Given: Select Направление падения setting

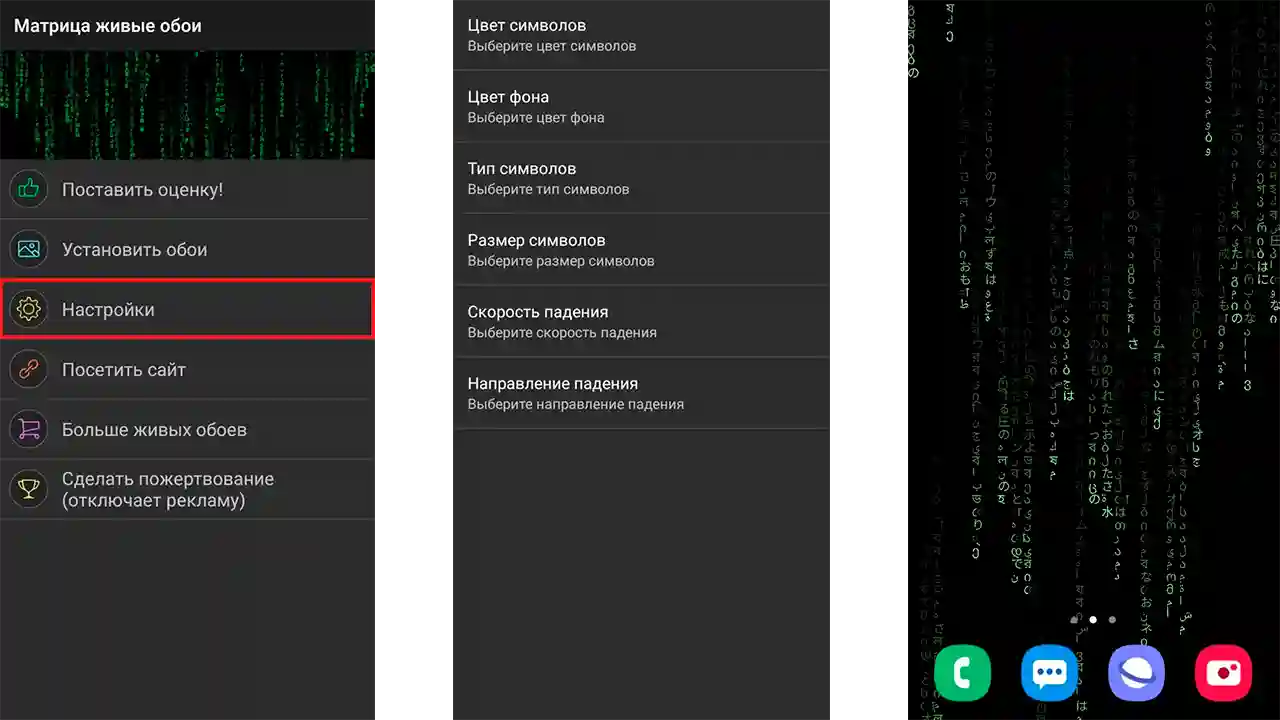Looking at the screenshot, I should tap(640, 393).
